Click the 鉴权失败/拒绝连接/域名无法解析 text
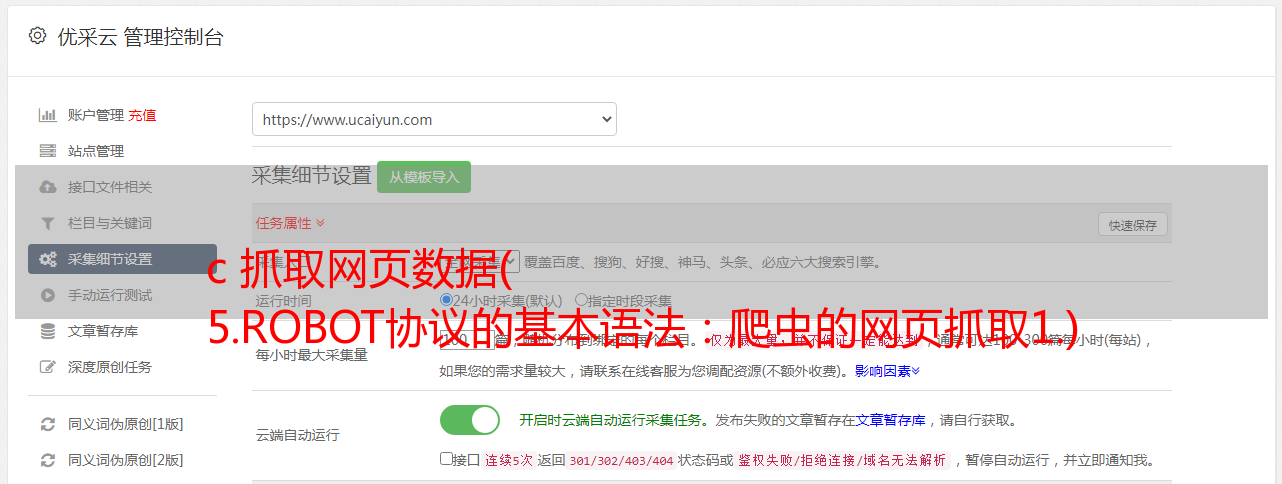 (842, 461)
